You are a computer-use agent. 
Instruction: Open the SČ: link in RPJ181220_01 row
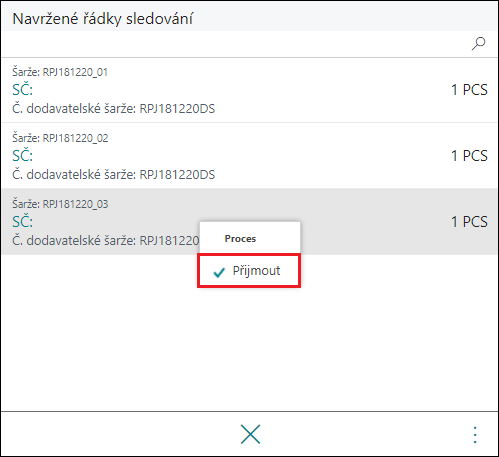[x=23, y=90]
